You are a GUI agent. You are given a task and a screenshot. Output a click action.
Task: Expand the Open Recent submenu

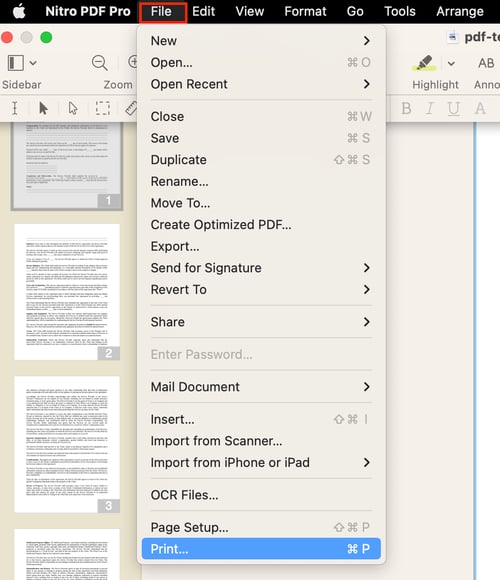pos(261,84)
